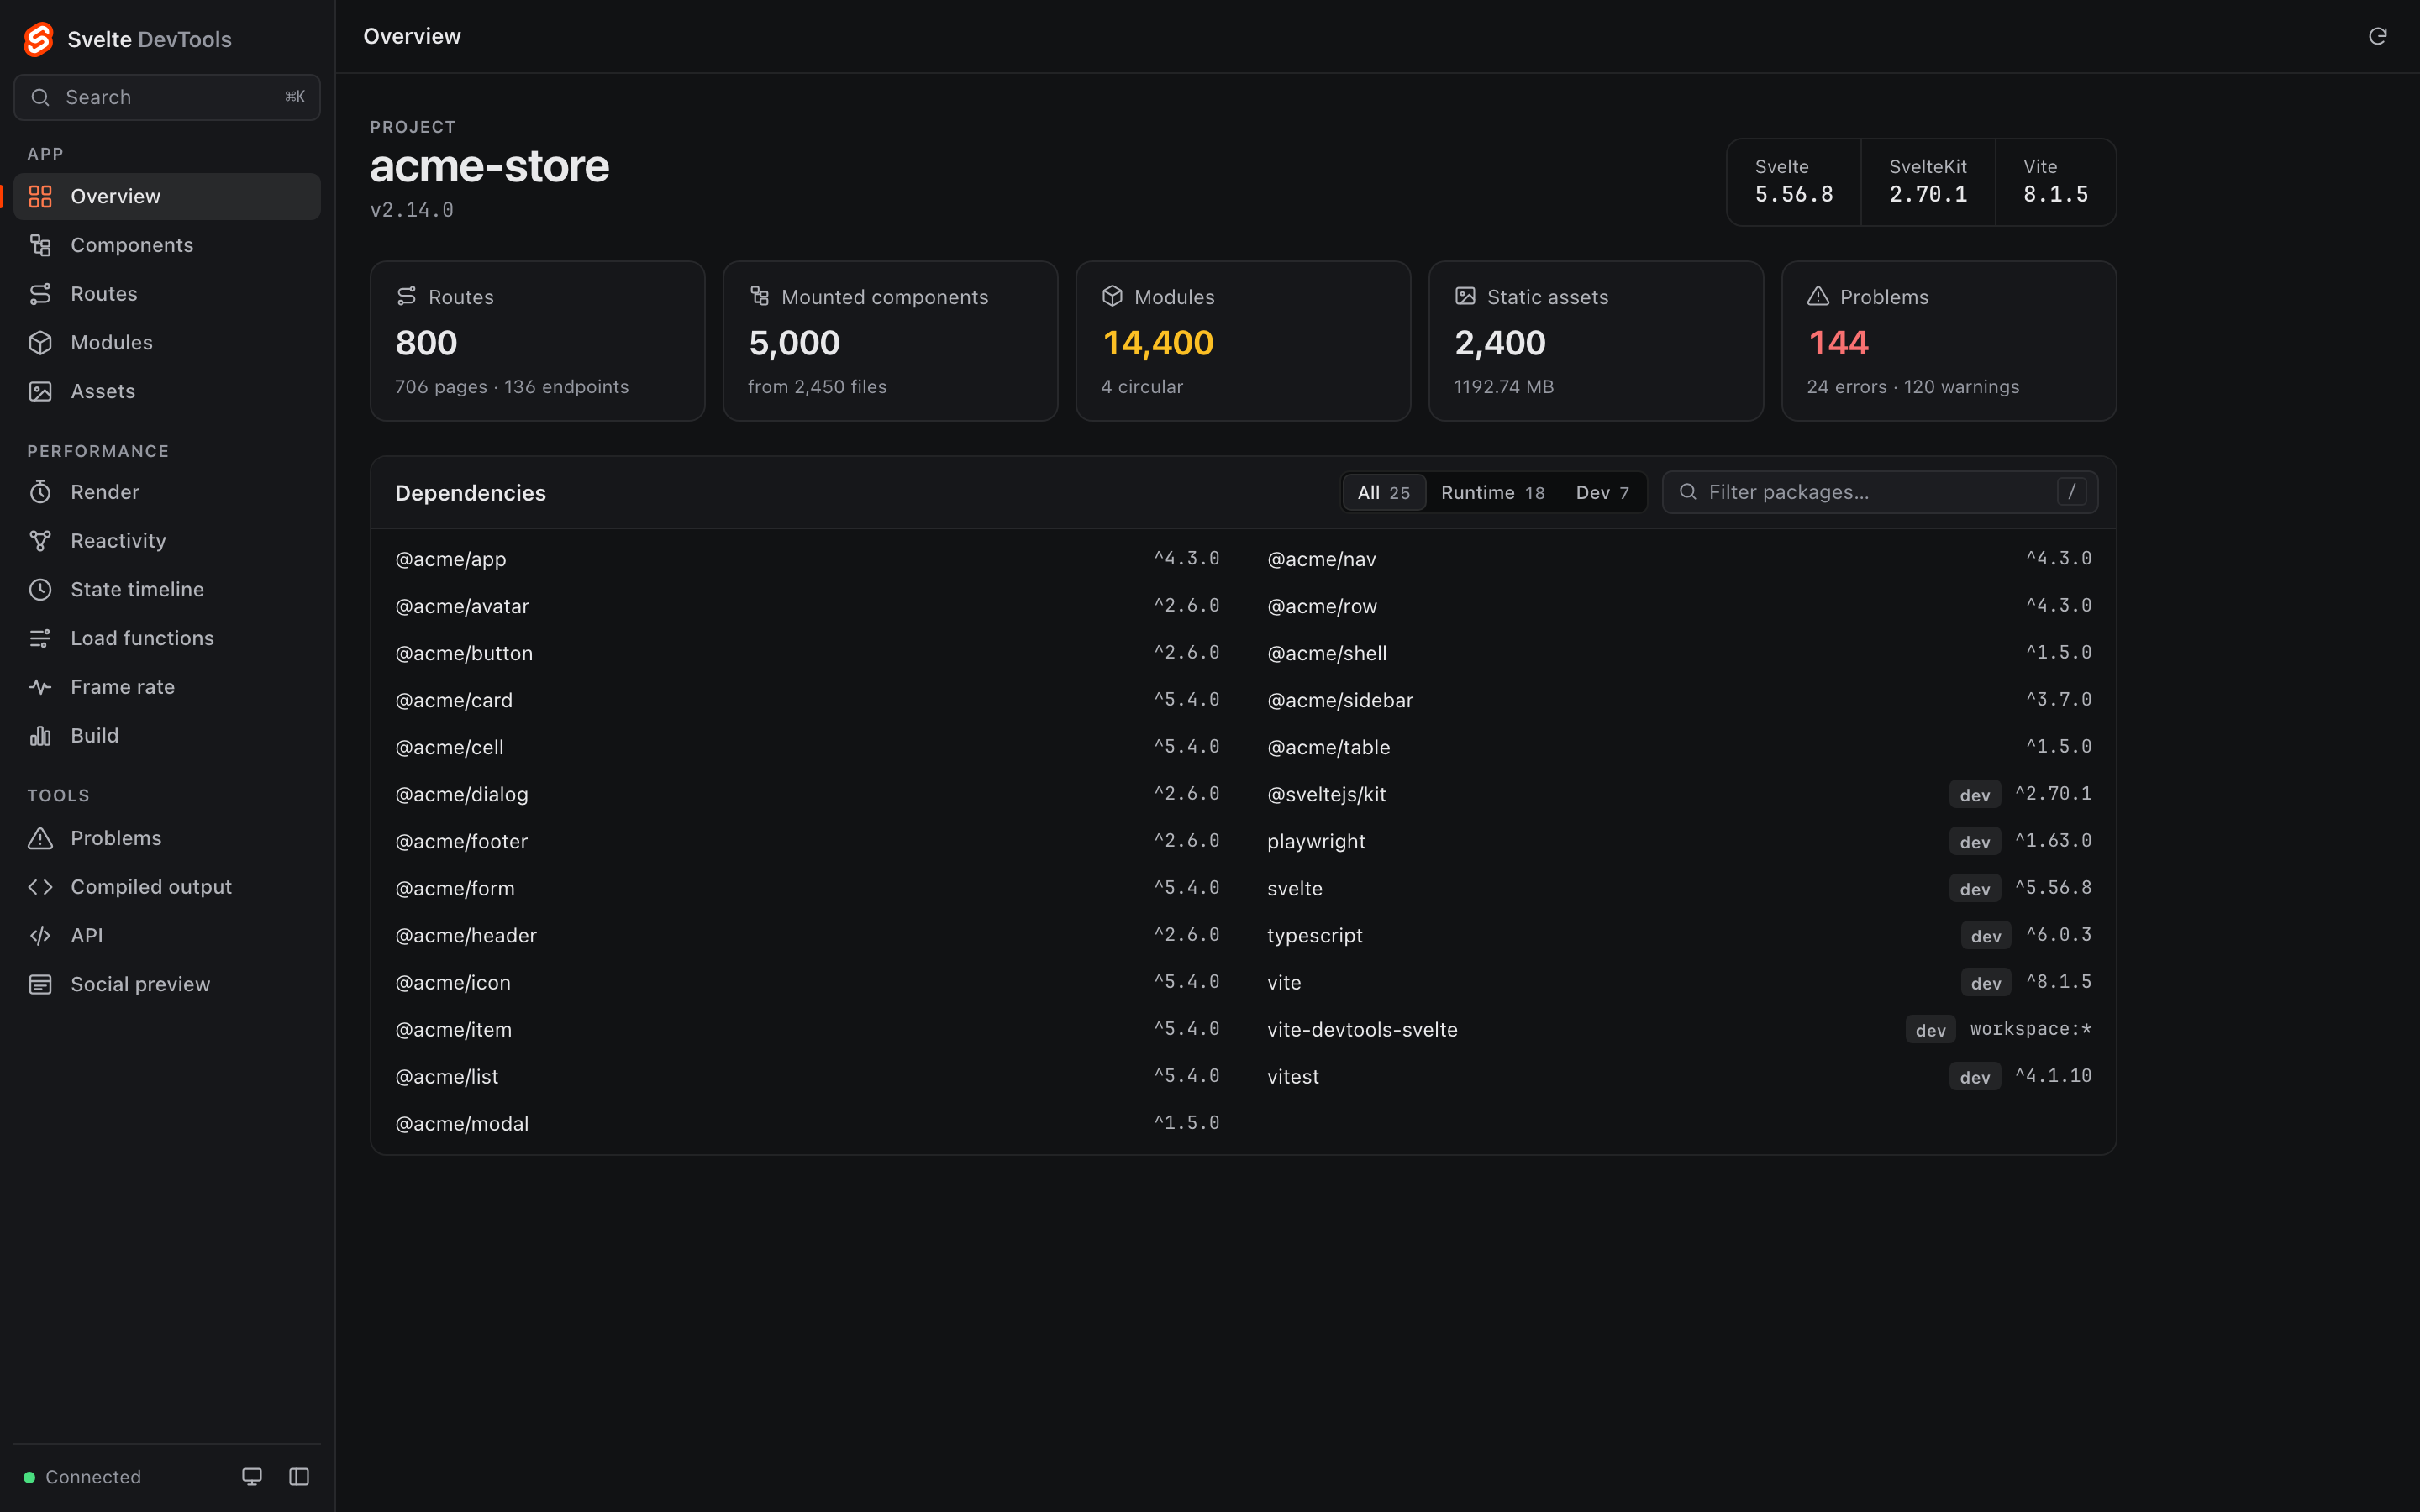
Task: Click the Connected status indicator
Action: (x=82, y=1476)
